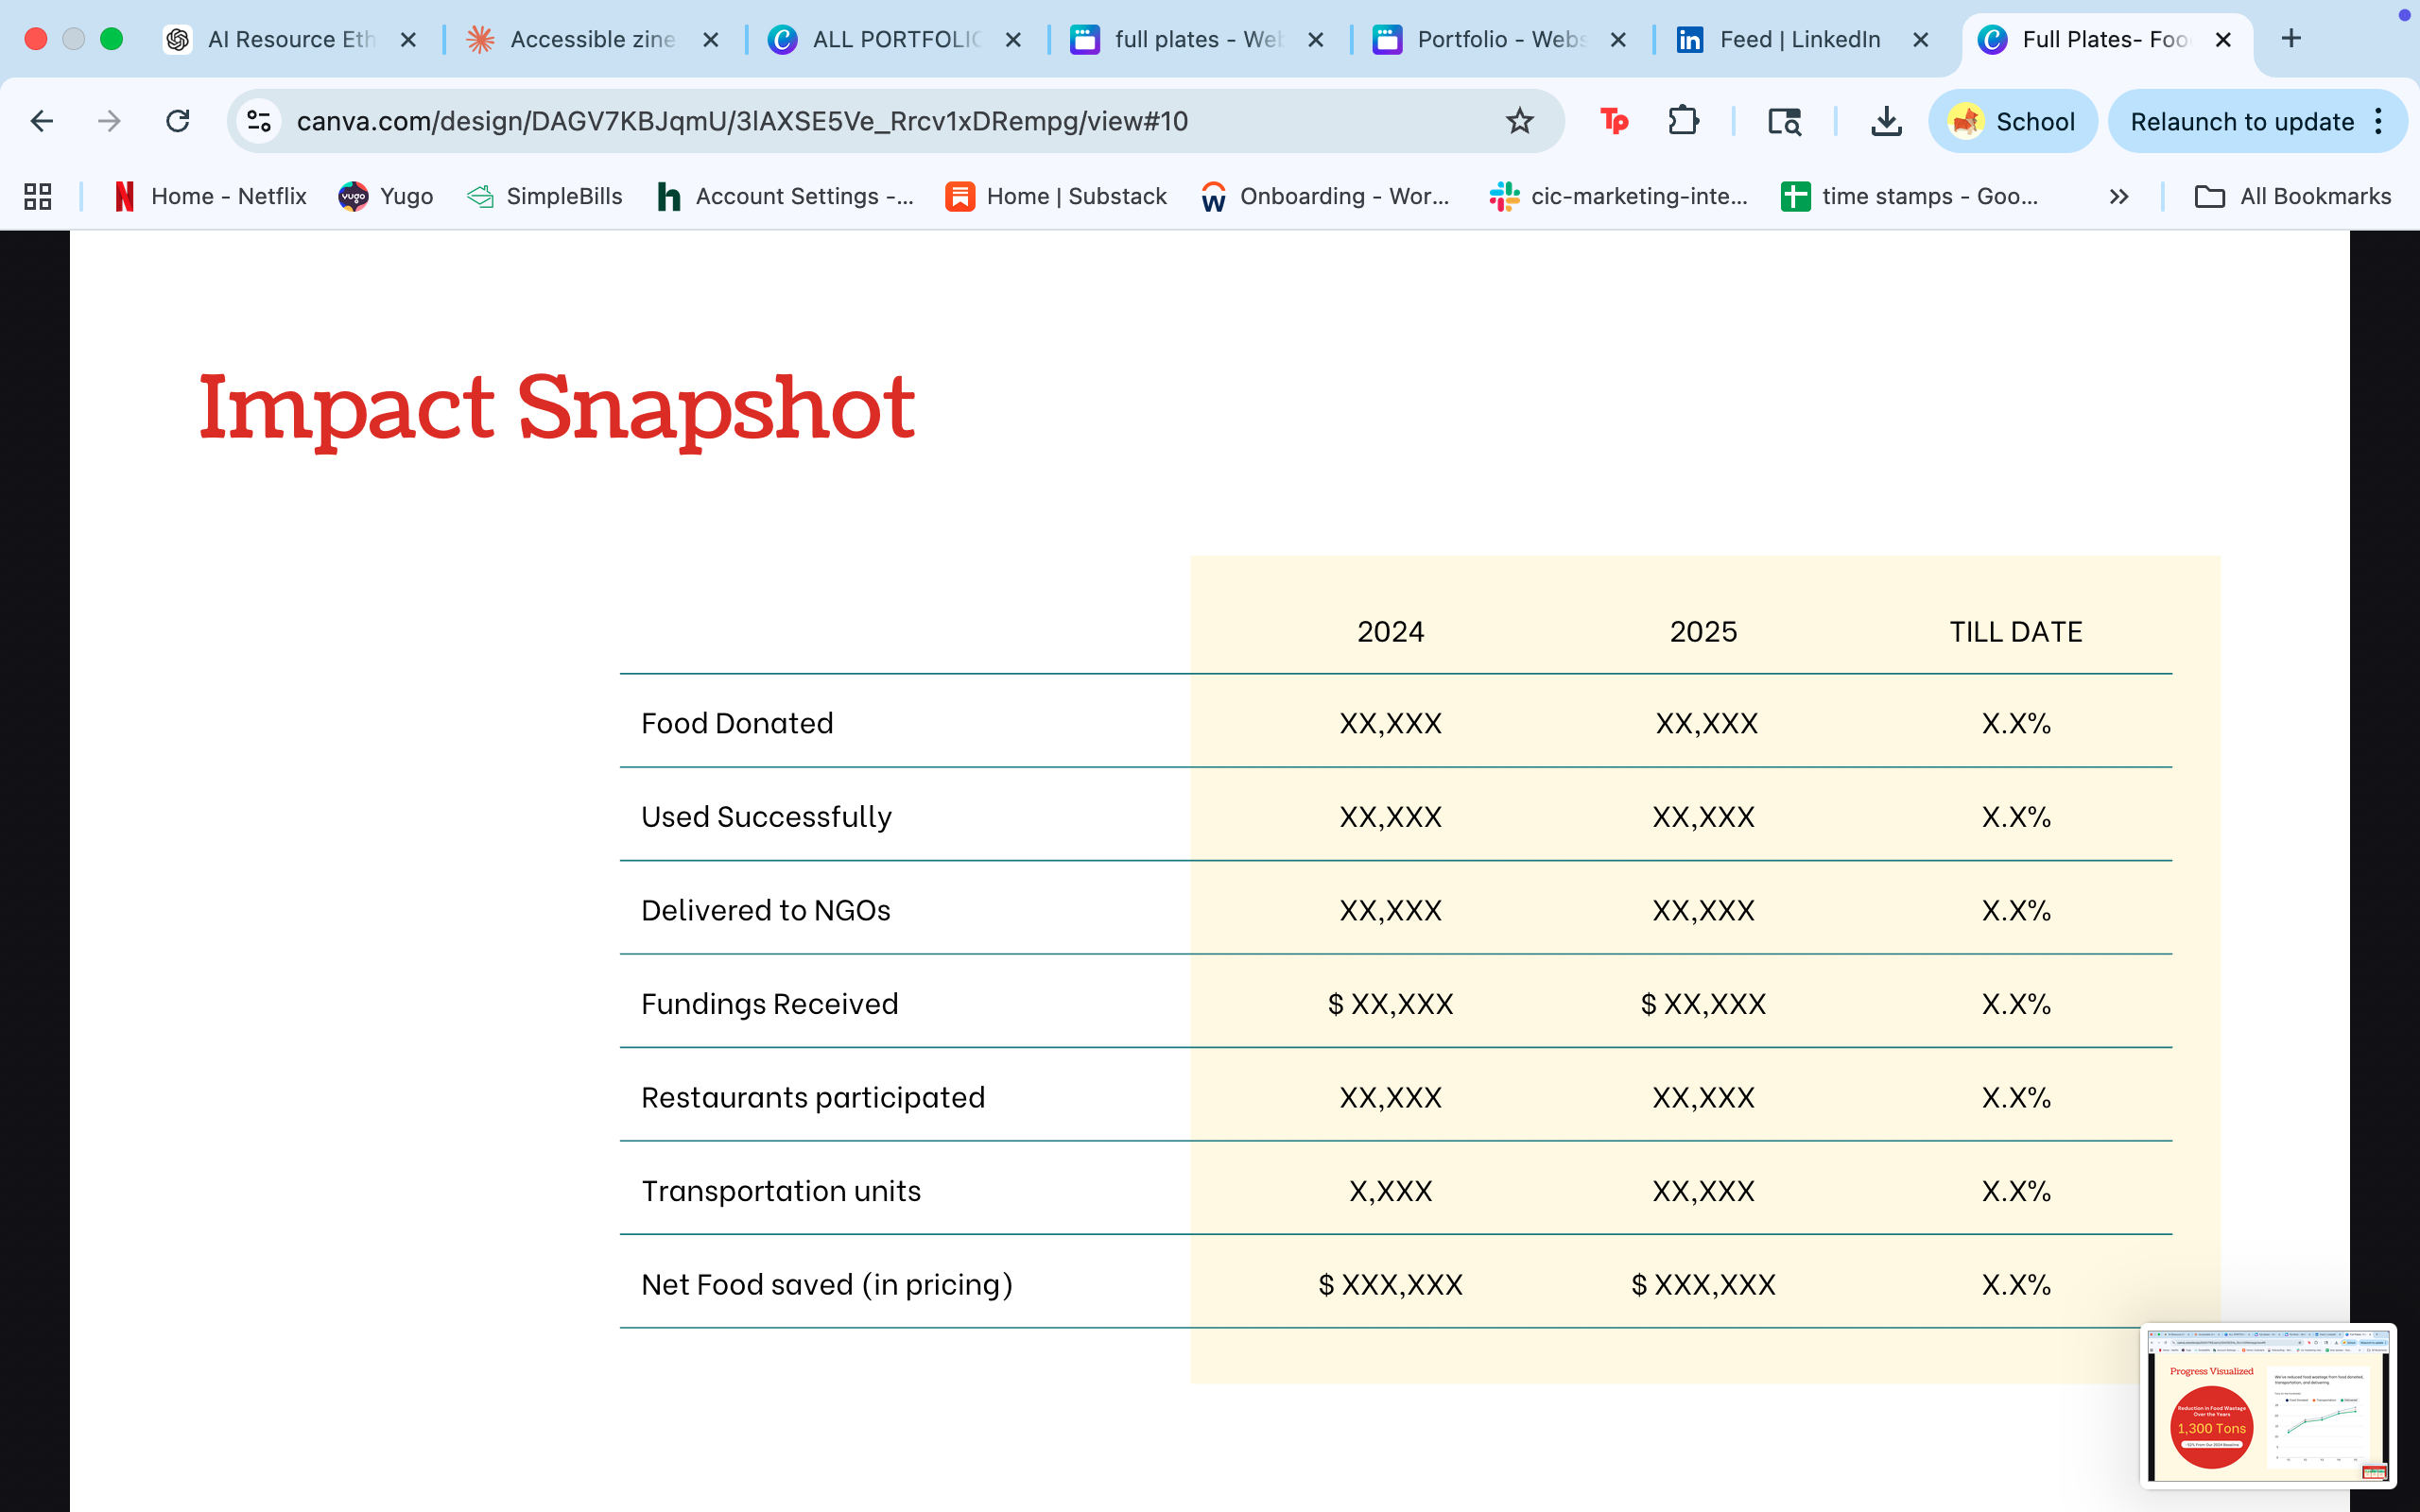Open the Extensions puzzle icon

(1683, 121)
